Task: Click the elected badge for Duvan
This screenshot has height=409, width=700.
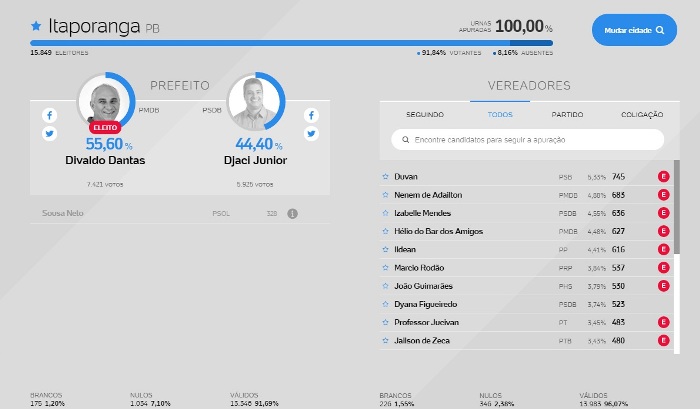Action: coord(663,176)
